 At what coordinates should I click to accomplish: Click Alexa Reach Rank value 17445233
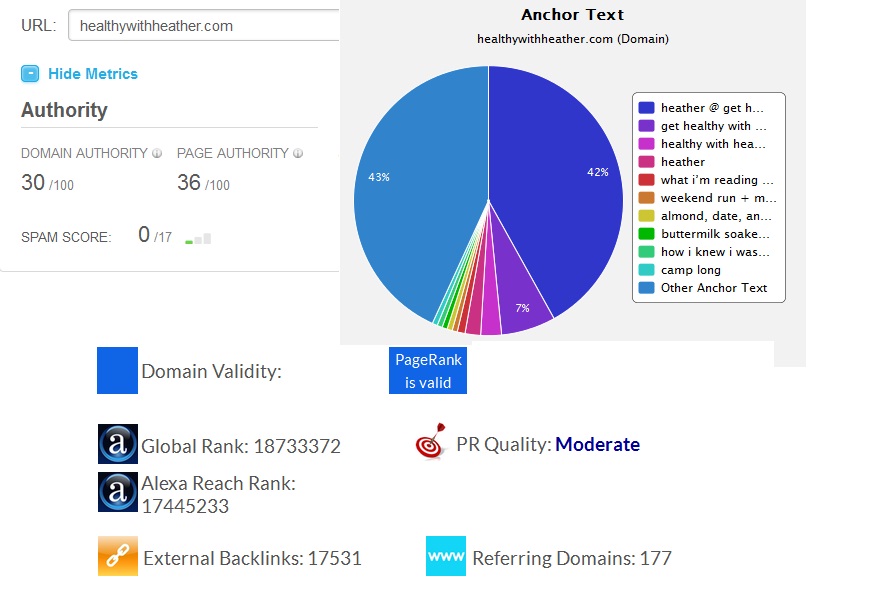pyautogui.click(x=185, y=506)
